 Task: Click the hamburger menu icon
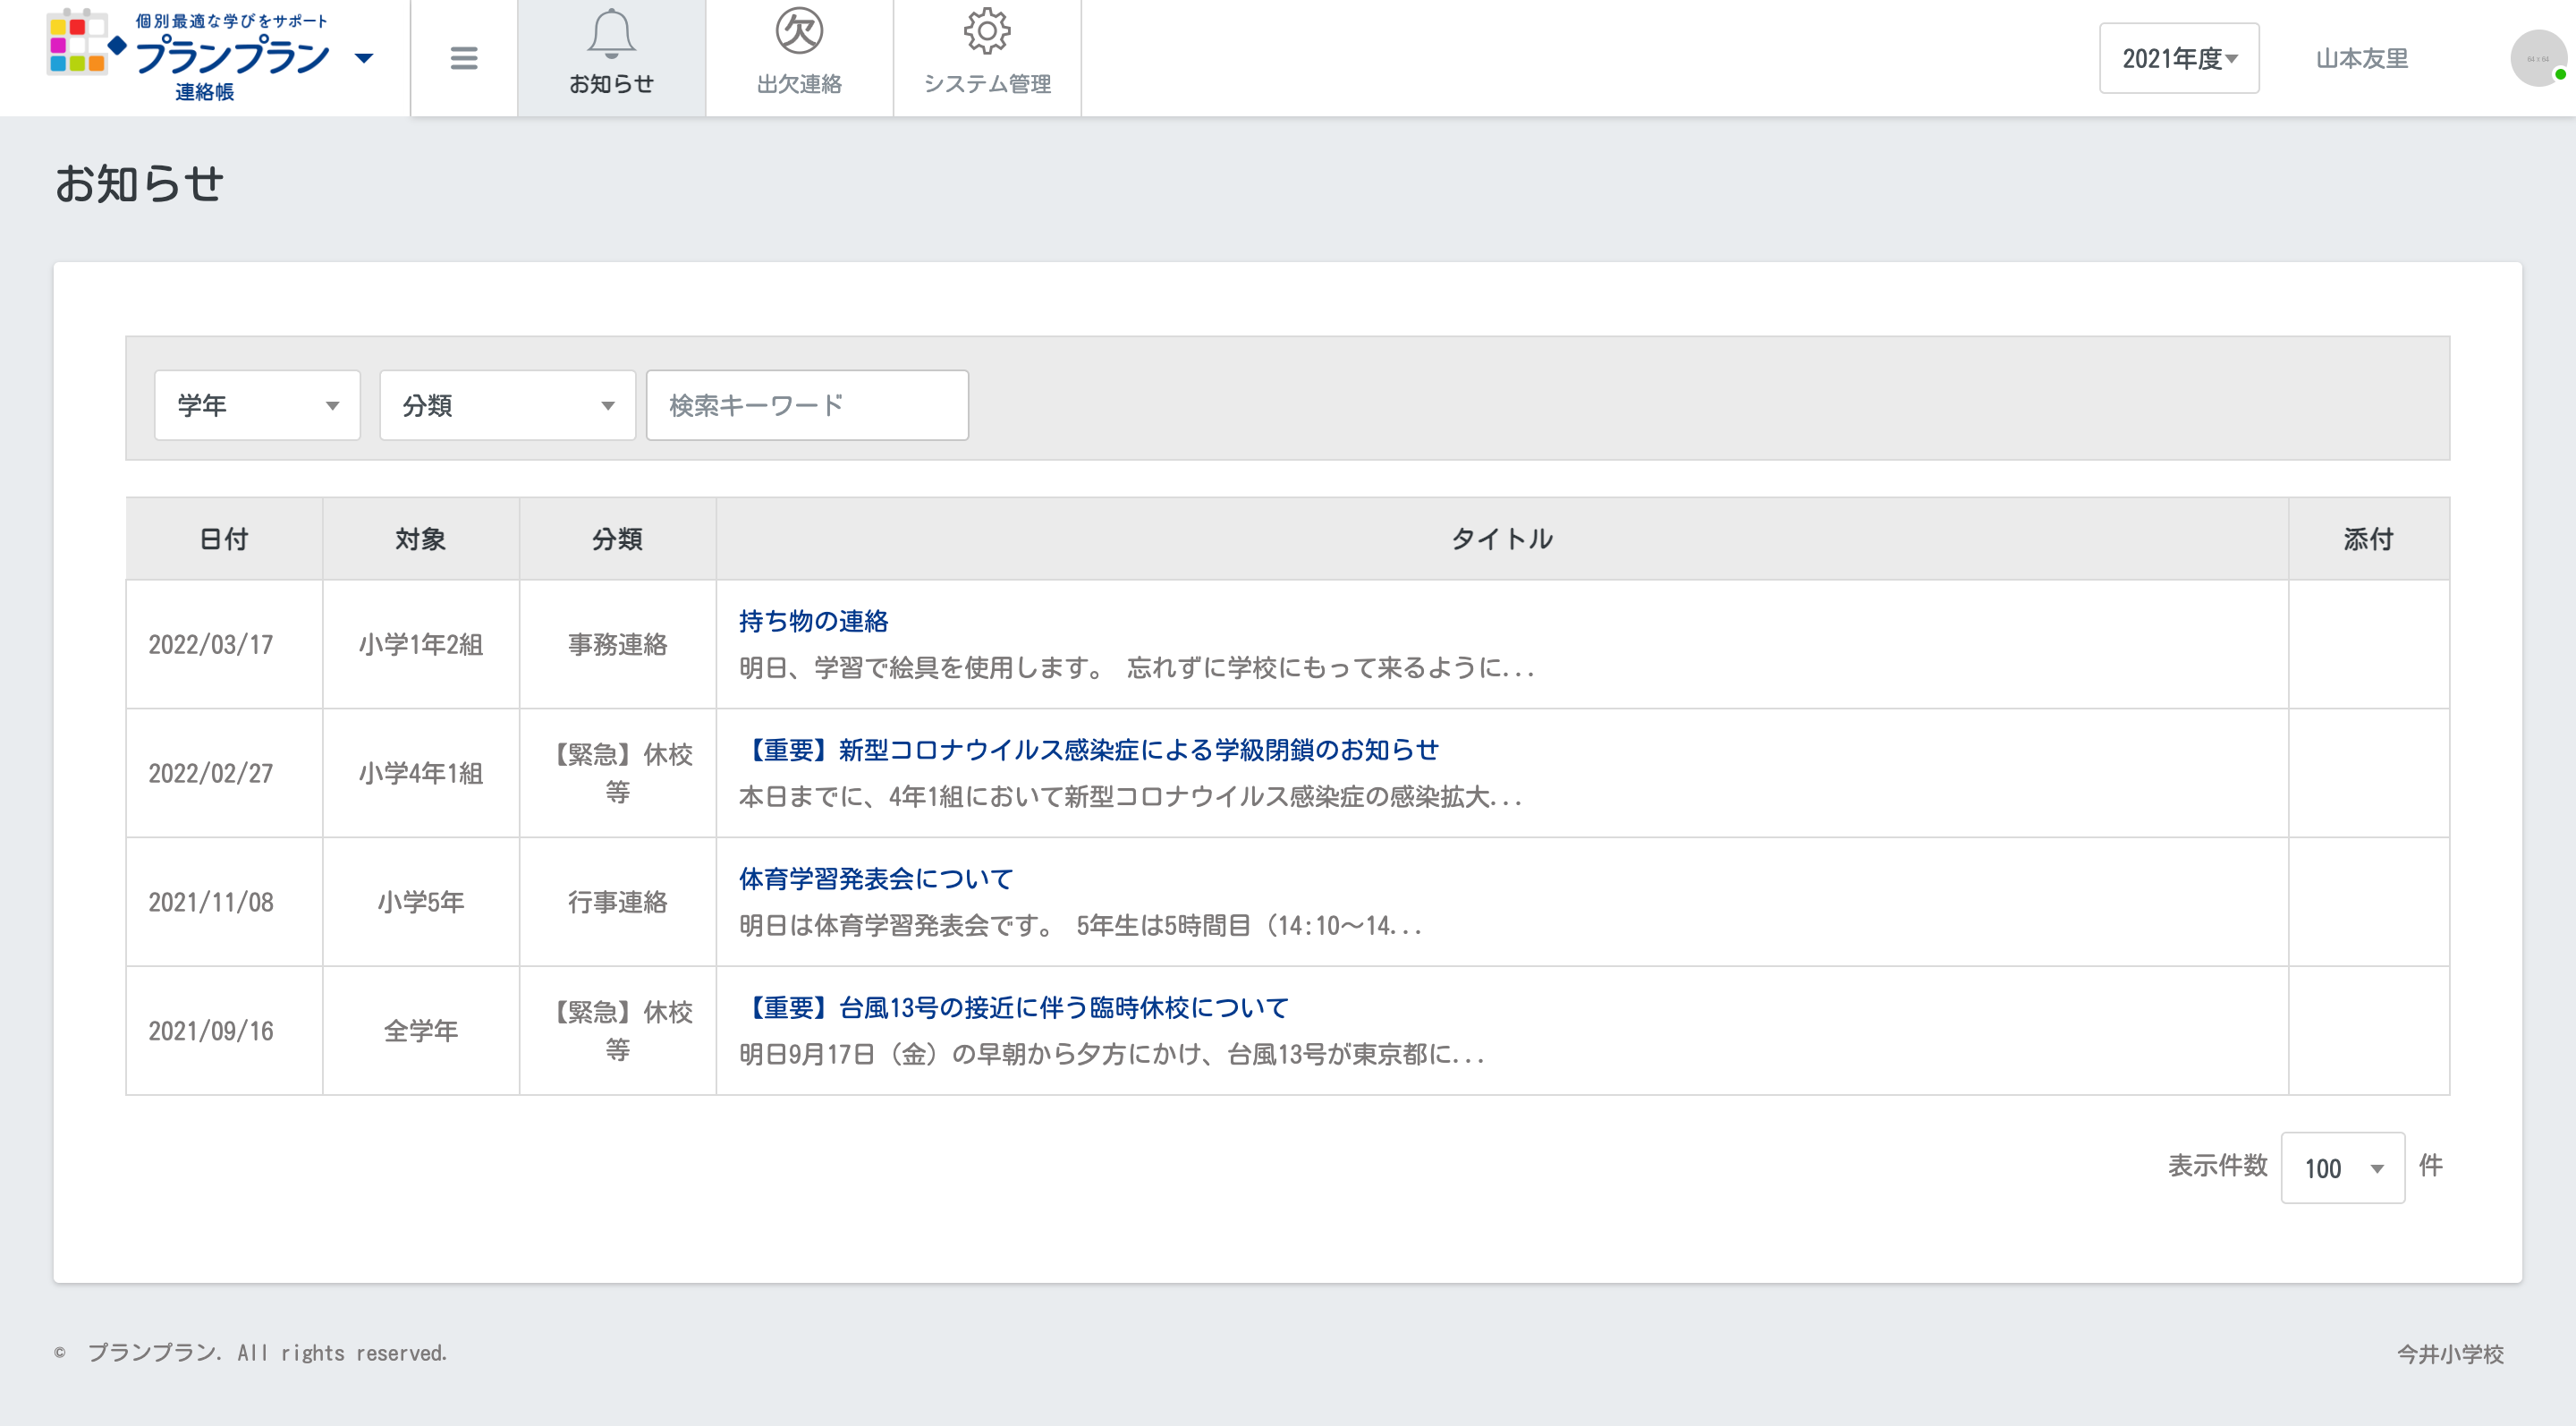(463, 58)
